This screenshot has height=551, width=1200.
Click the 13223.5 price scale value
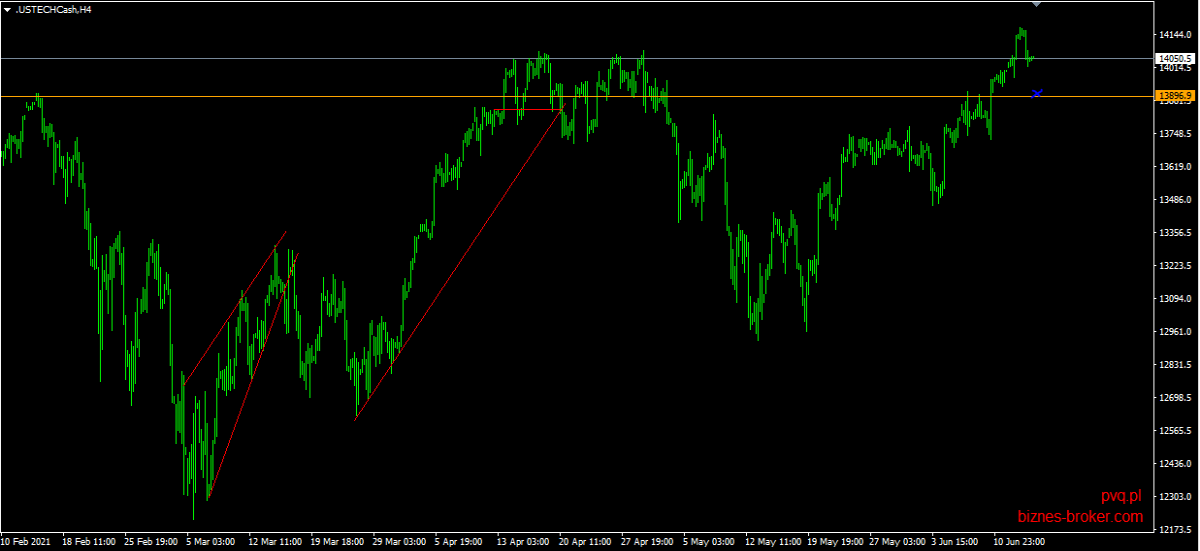1174,266
